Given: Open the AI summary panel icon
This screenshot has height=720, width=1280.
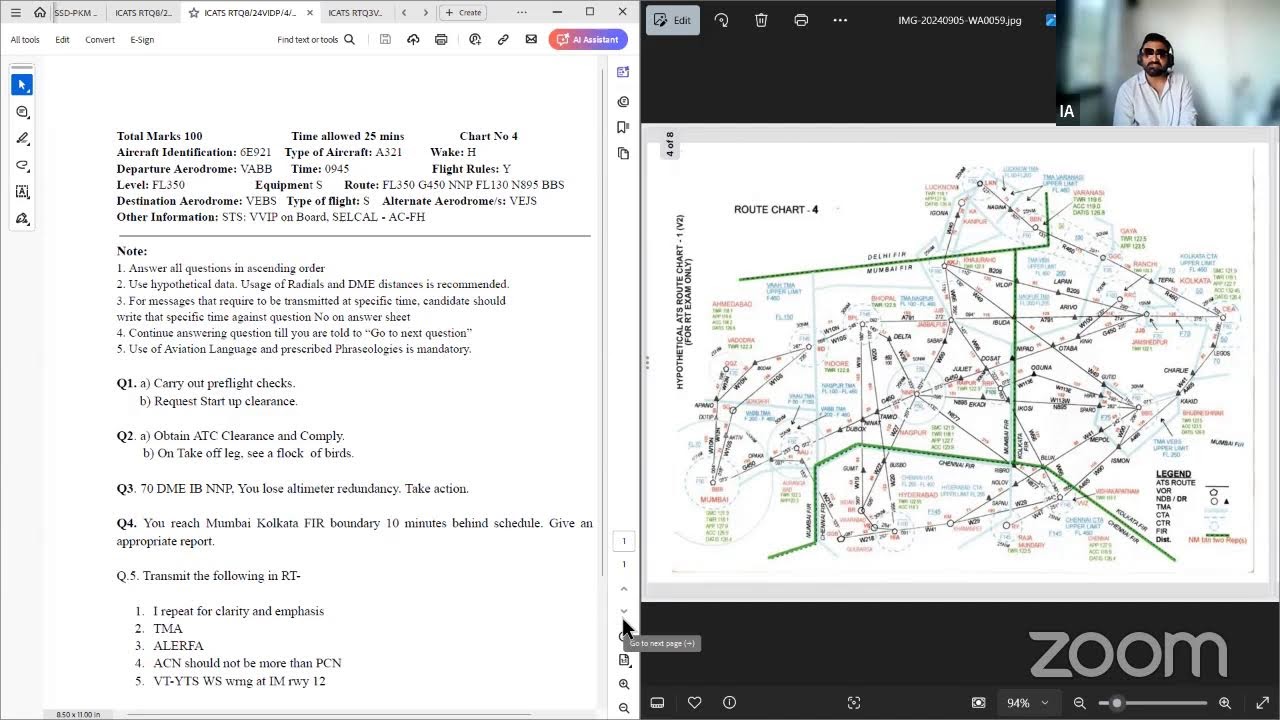Looking at the screenshot, I should tap(623, 72).
